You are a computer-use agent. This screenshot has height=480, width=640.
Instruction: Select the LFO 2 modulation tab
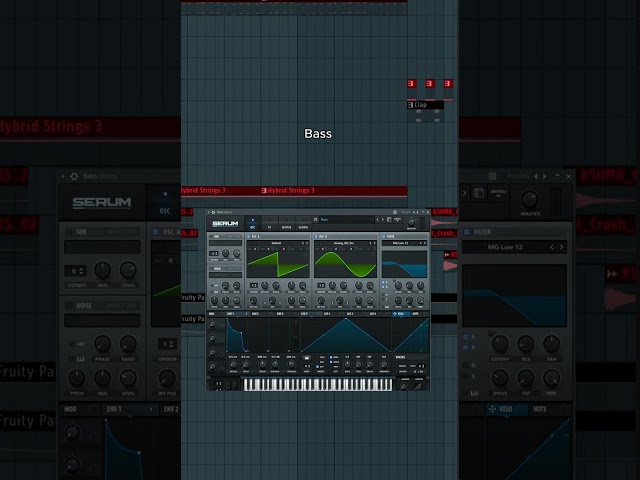point(333,314)
